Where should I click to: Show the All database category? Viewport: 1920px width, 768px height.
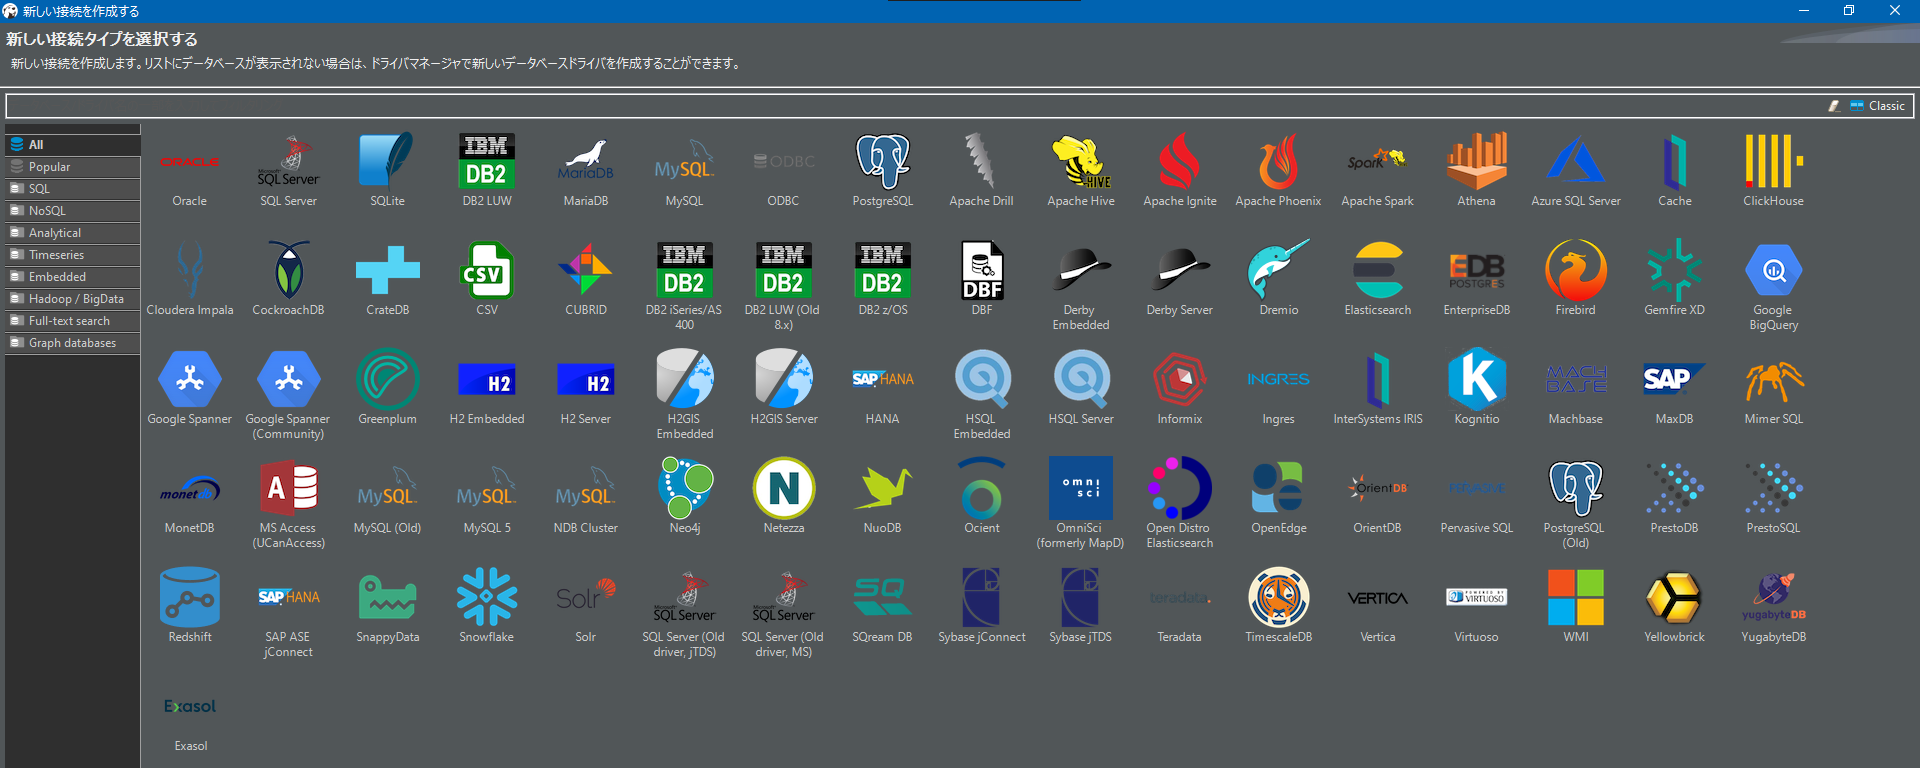click(72, 145)
